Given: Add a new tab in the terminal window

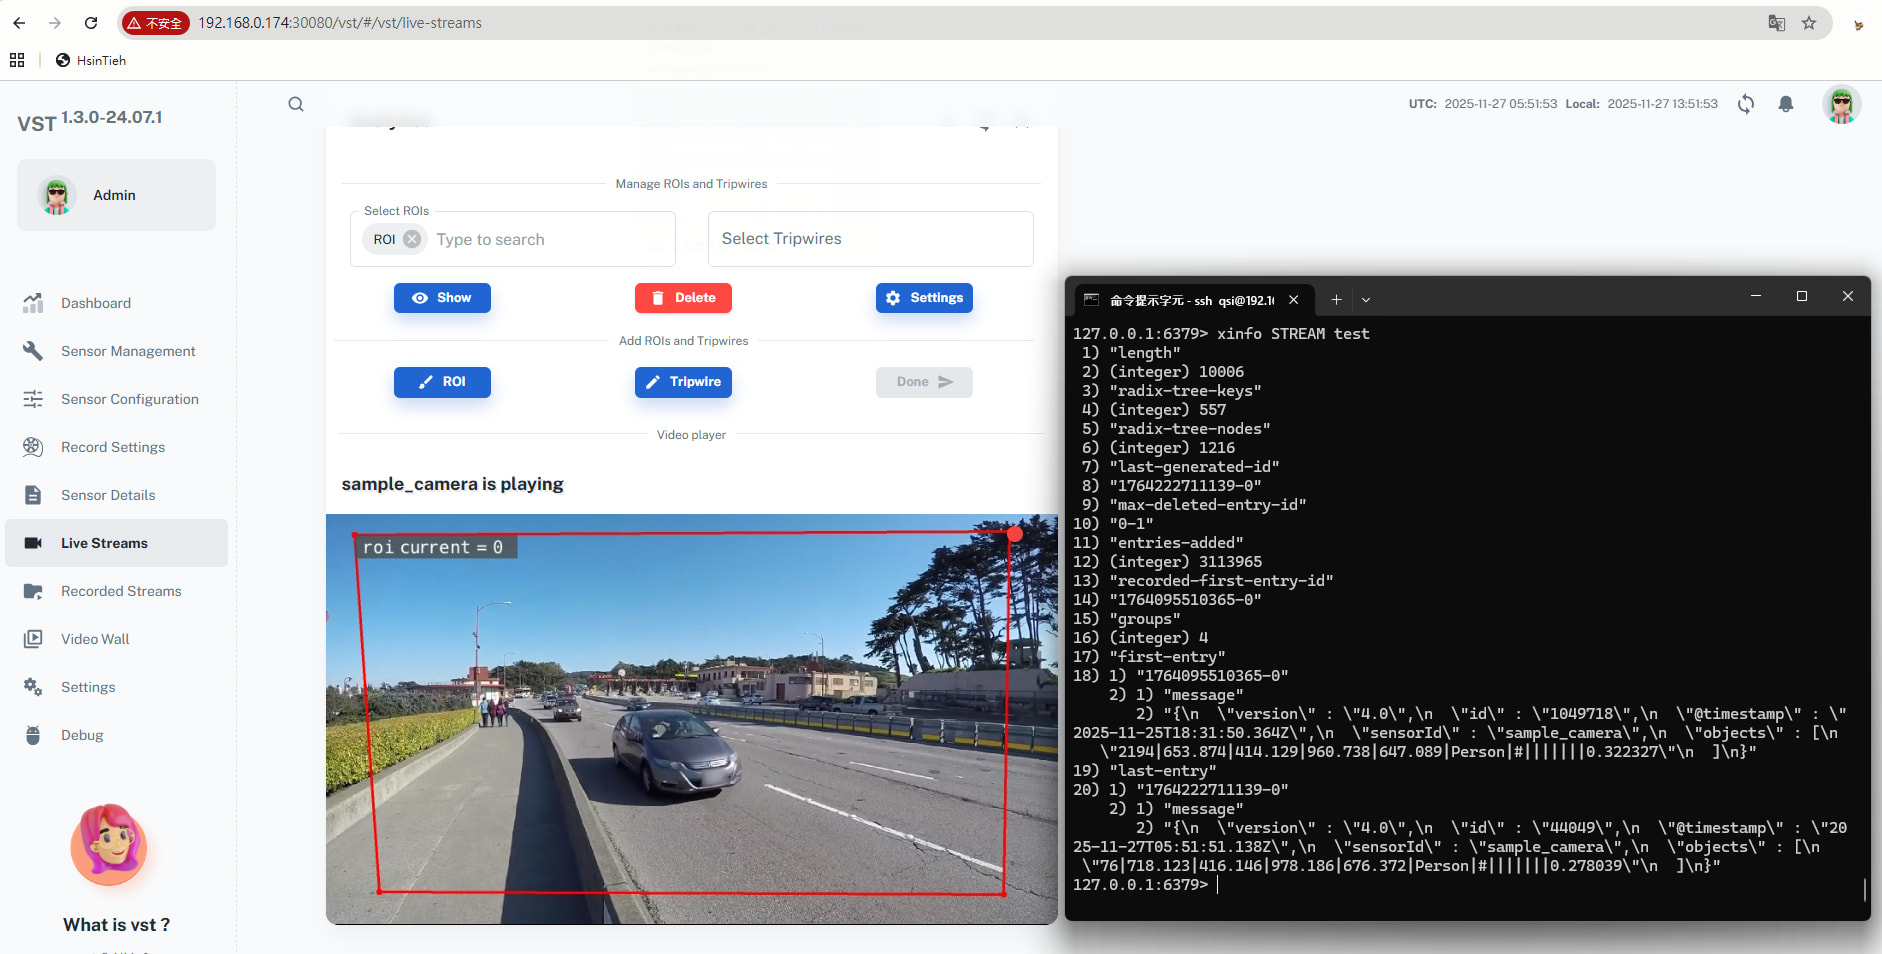Looking at the screenshot, I should click(x=1336, y=300).
